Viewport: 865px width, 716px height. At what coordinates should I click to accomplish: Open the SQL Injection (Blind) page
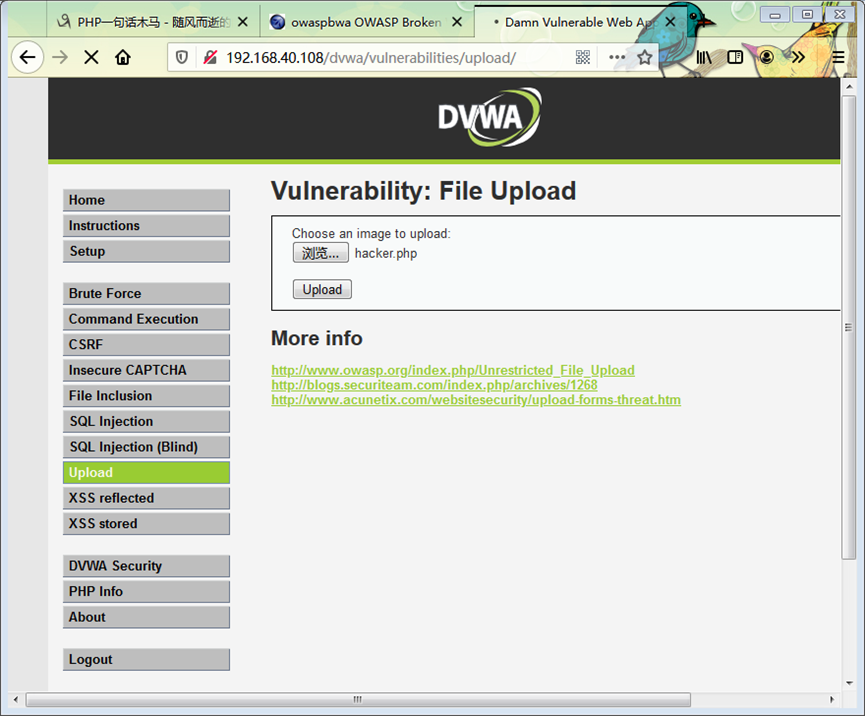[x=146, y=447]
